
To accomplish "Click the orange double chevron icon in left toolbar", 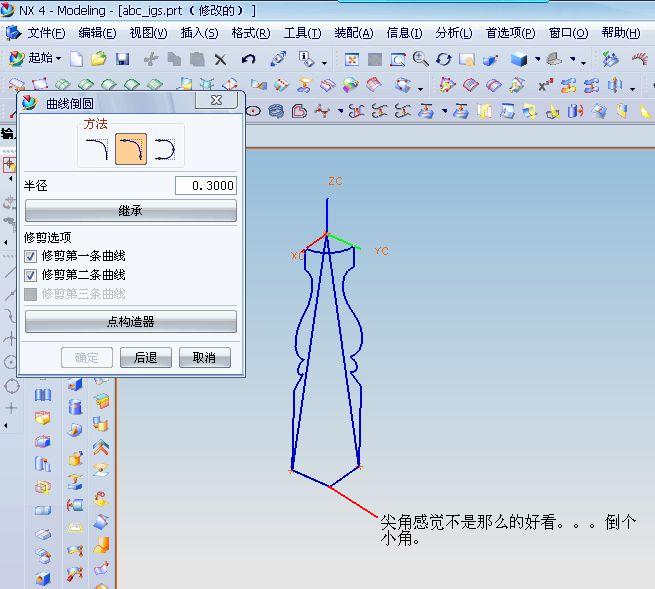I will 101,447.
